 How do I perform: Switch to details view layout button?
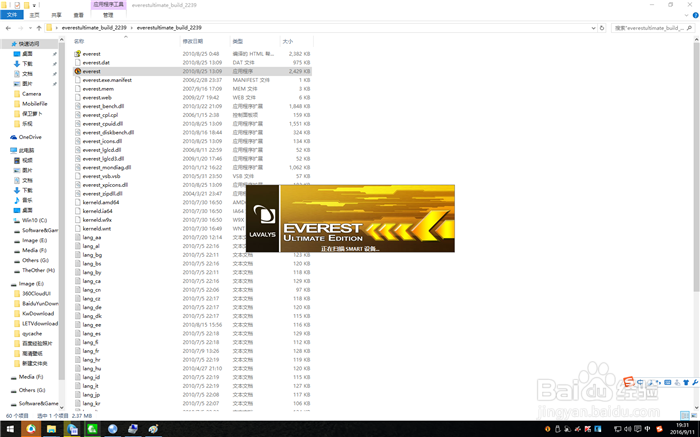pyautogui.click(x=684, y=416)
